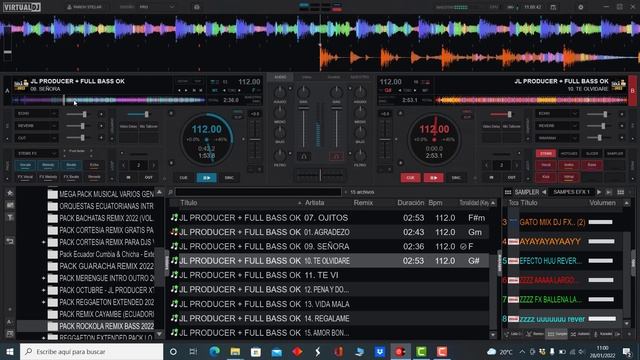Open Windows Task View from the taskbar
640x360 pixels.
pos(193,351)
